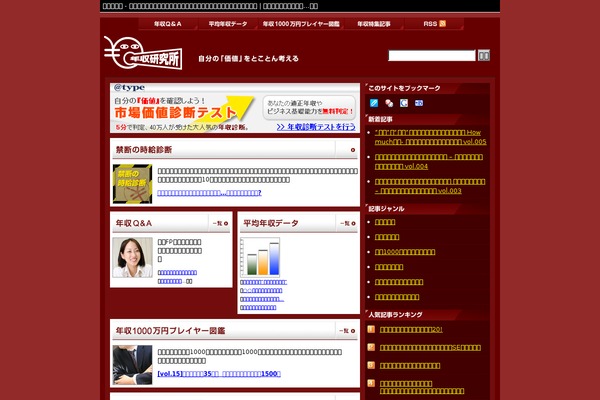Screen dimensions: 600x400
Task: Open the 記事ジャンル link containing 1000
Action: click(x=405, y=252)
